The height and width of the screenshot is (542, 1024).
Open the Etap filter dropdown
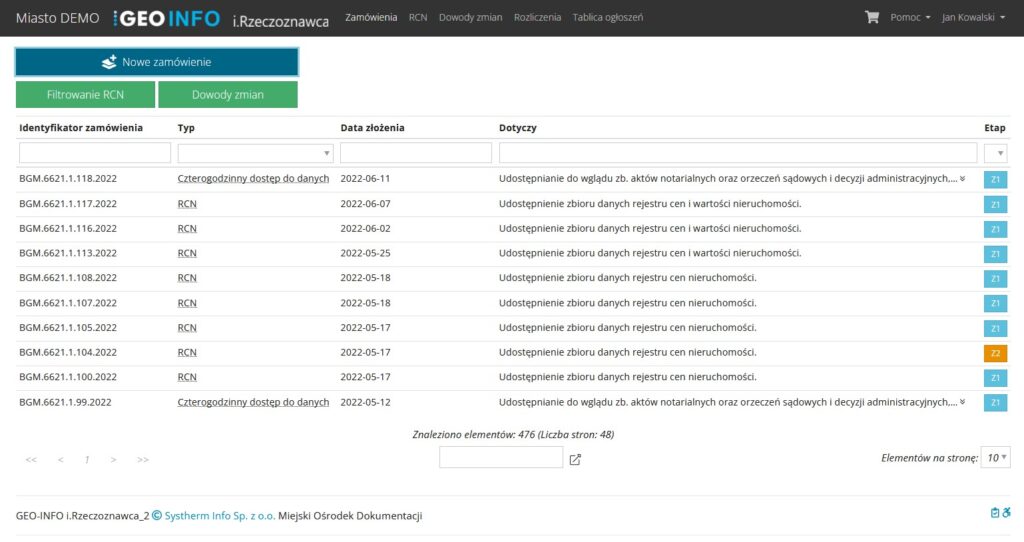click(996, 153)
